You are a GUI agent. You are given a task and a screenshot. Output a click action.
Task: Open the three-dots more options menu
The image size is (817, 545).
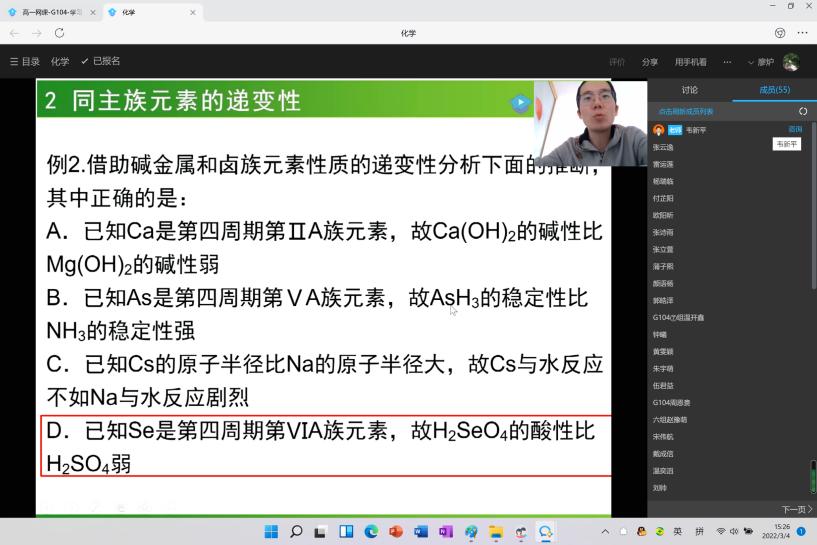tap(727, 62)
